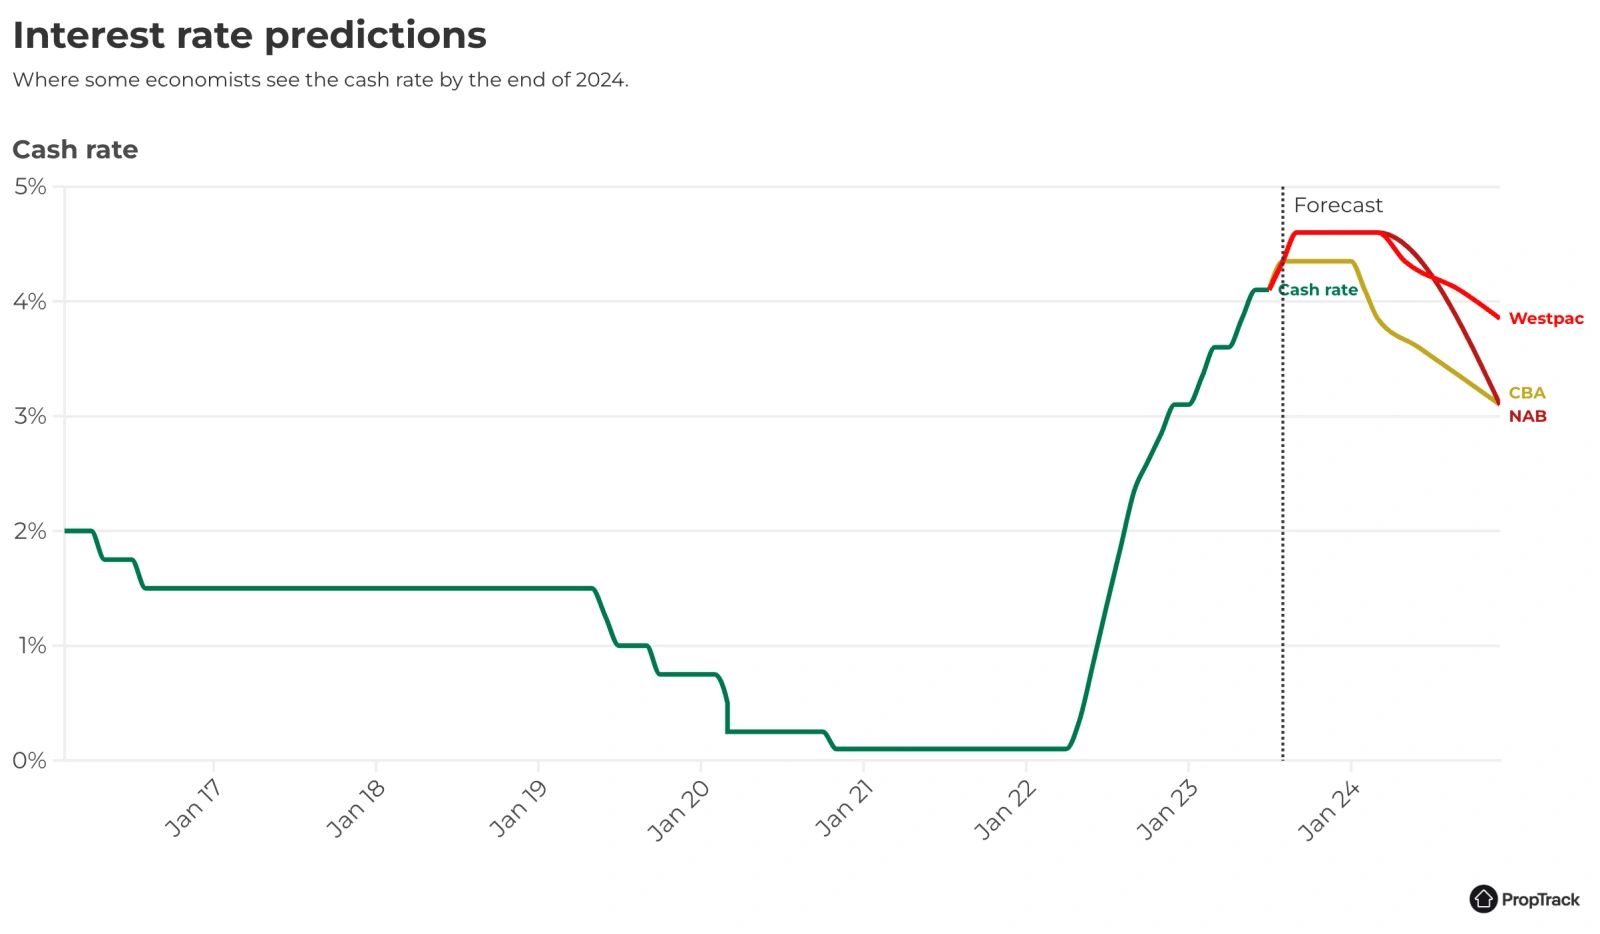Click the Forecast annotation label
This screenshot has width=1600, height=934.
[x=1337, y=205]
